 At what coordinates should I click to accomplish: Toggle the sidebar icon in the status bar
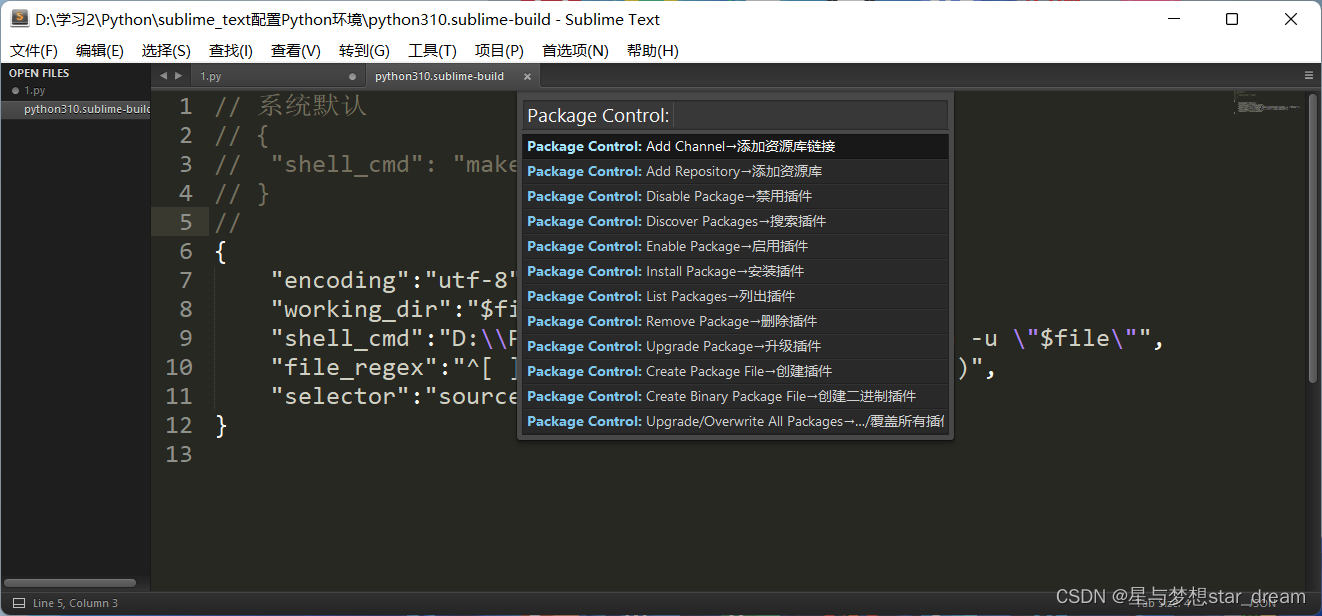[18, 602]
